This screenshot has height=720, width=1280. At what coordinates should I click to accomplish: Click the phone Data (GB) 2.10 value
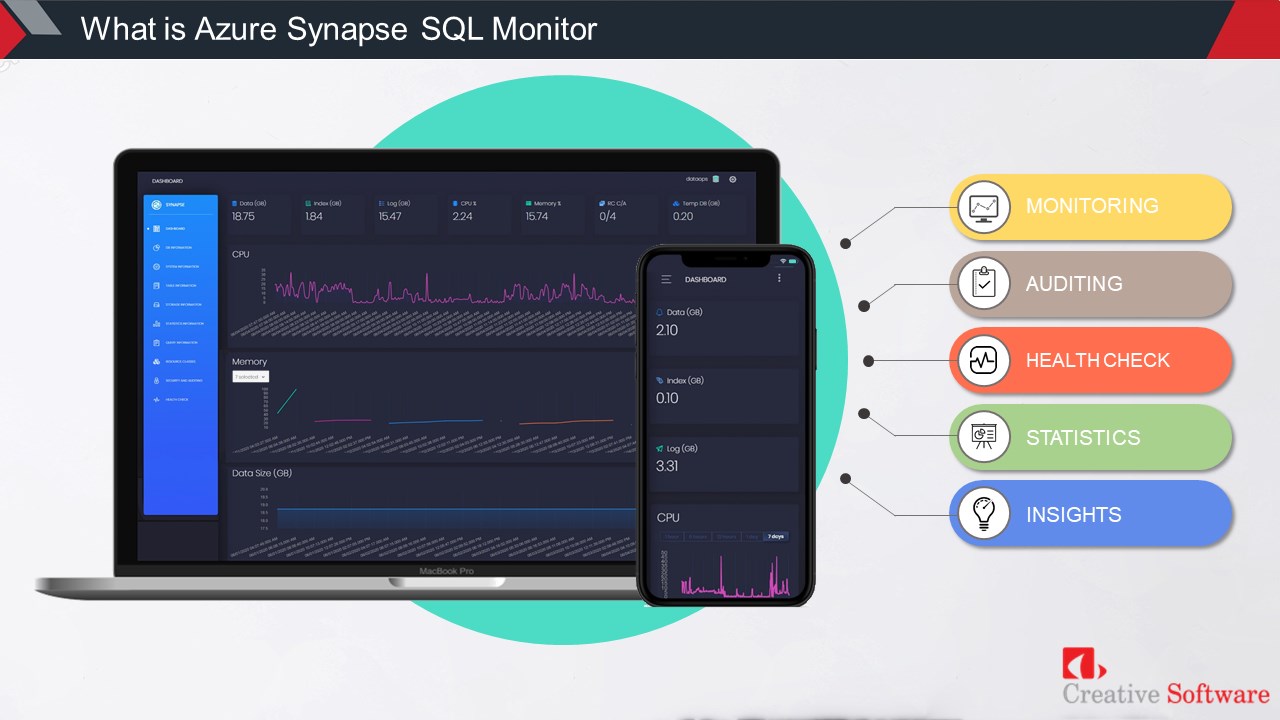click(667, 330)
